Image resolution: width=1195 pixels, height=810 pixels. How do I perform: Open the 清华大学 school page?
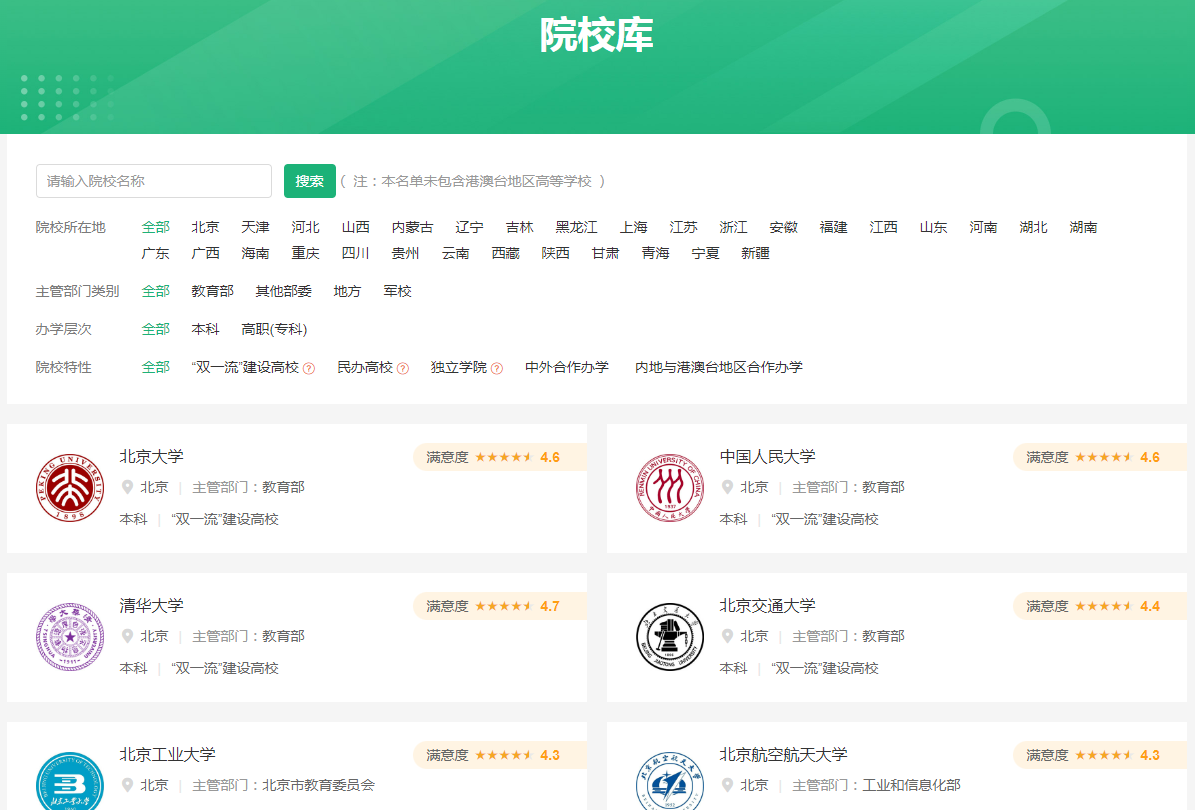pyautogui.click(x=152, y=606)
